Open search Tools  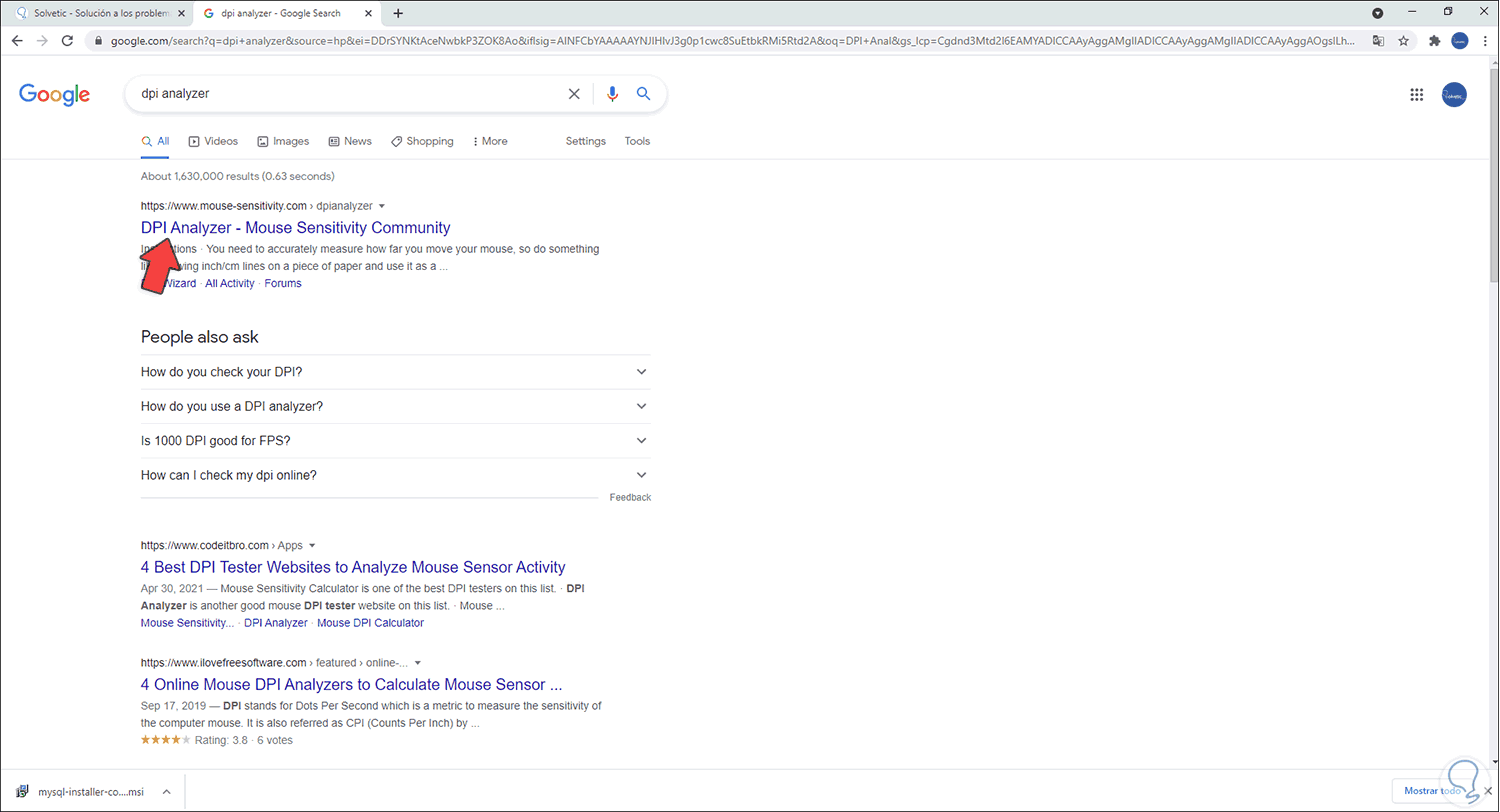point(638,141)
